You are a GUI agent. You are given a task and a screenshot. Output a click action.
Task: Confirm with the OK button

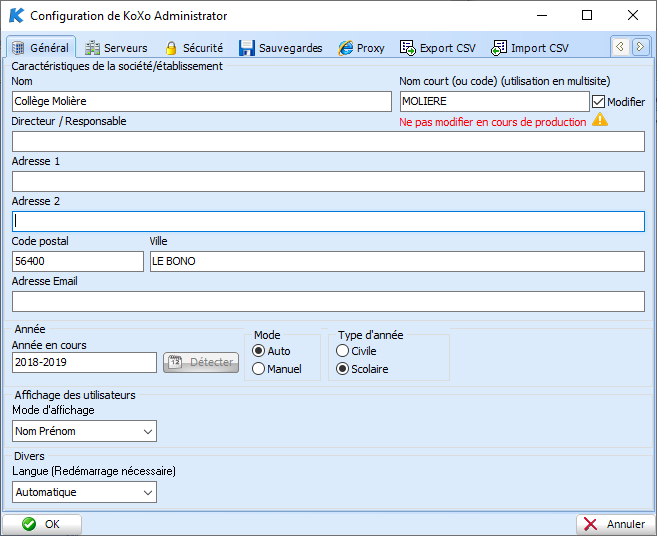tap(42, 524)
